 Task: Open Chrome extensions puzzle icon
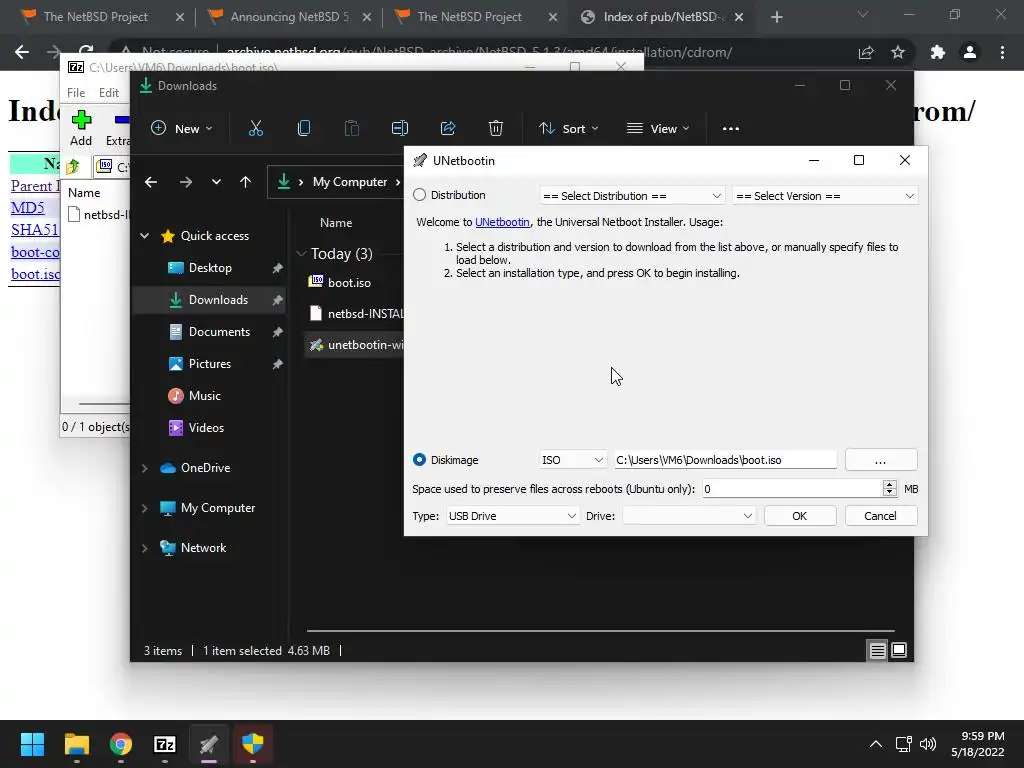938,52
